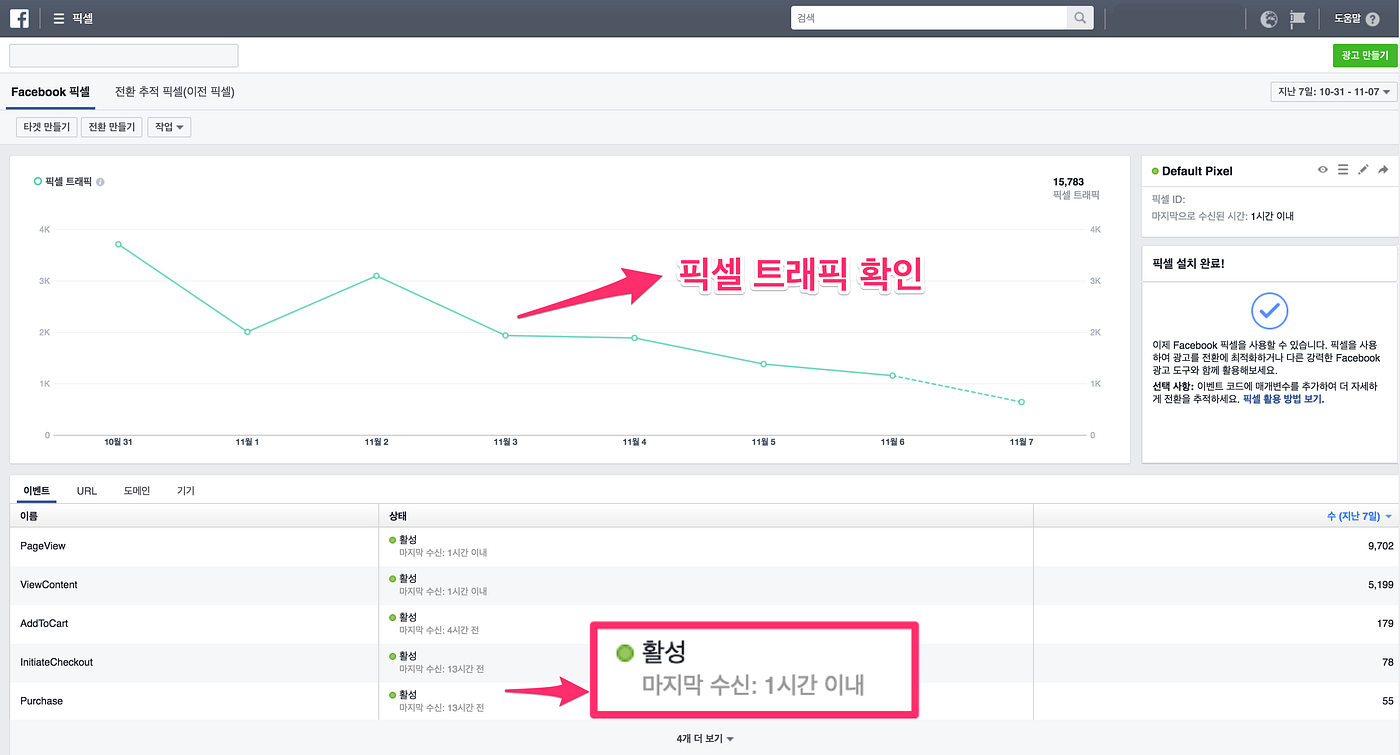1400x755 pixels.
Task: Type in the 검색 search field
Action: (929, 18)
